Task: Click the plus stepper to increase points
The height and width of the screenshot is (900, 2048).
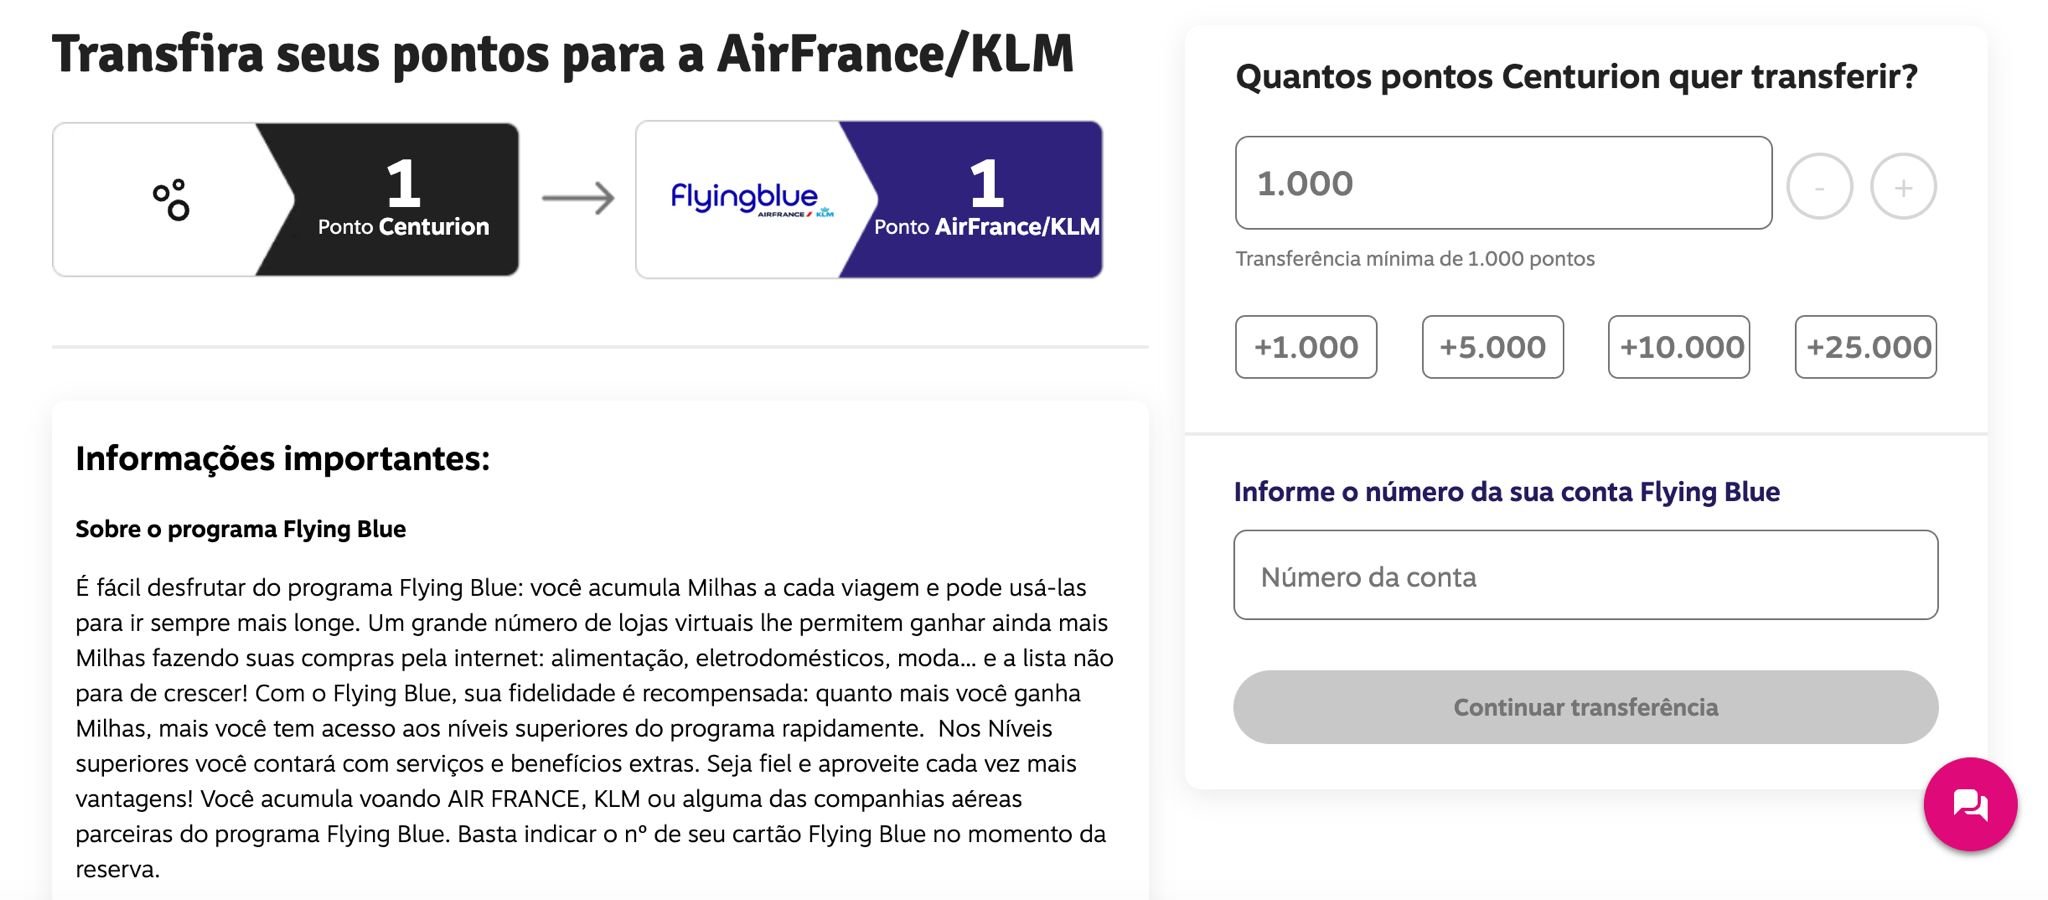Action: (x=1903, y=186)
